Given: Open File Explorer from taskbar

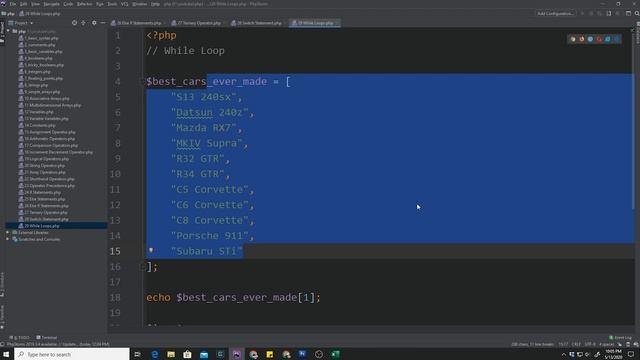Looking at the screenshot, I should (171, 354).
